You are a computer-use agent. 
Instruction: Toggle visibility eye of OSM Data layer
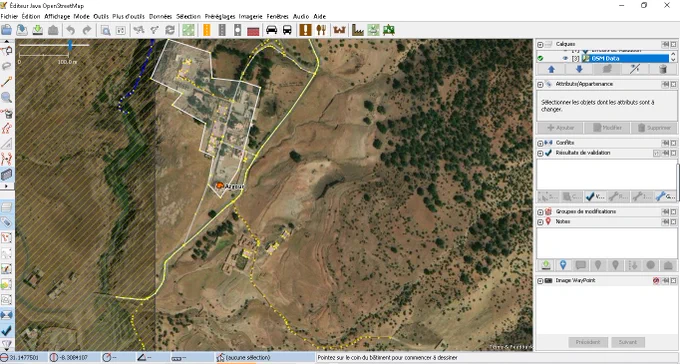pyautogui.click(x=565, y=58)
